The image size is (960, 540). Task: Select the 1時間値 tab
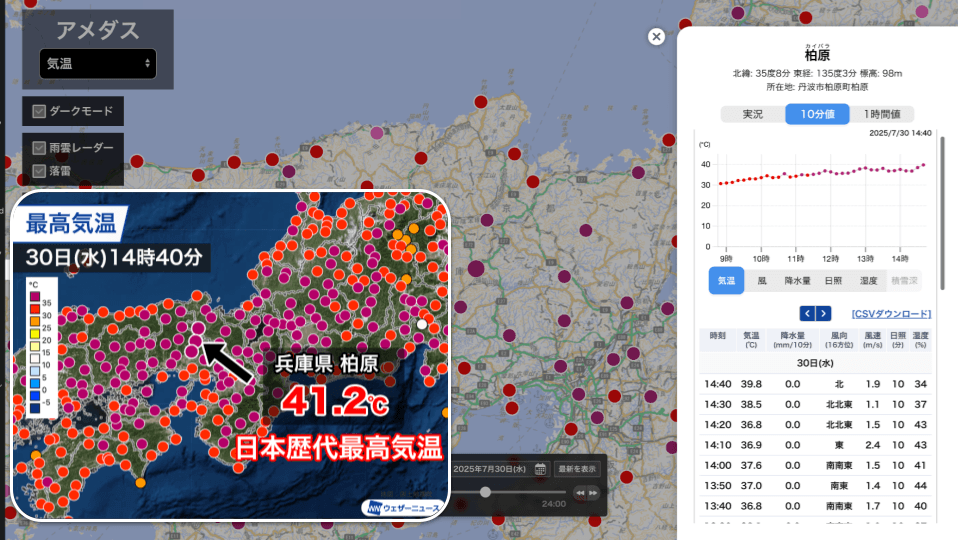[882, 114]
